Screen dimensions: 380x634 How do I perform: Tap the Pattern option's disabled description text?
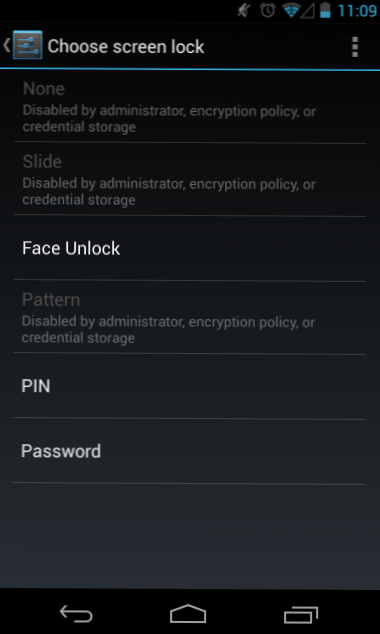(168, 330)
